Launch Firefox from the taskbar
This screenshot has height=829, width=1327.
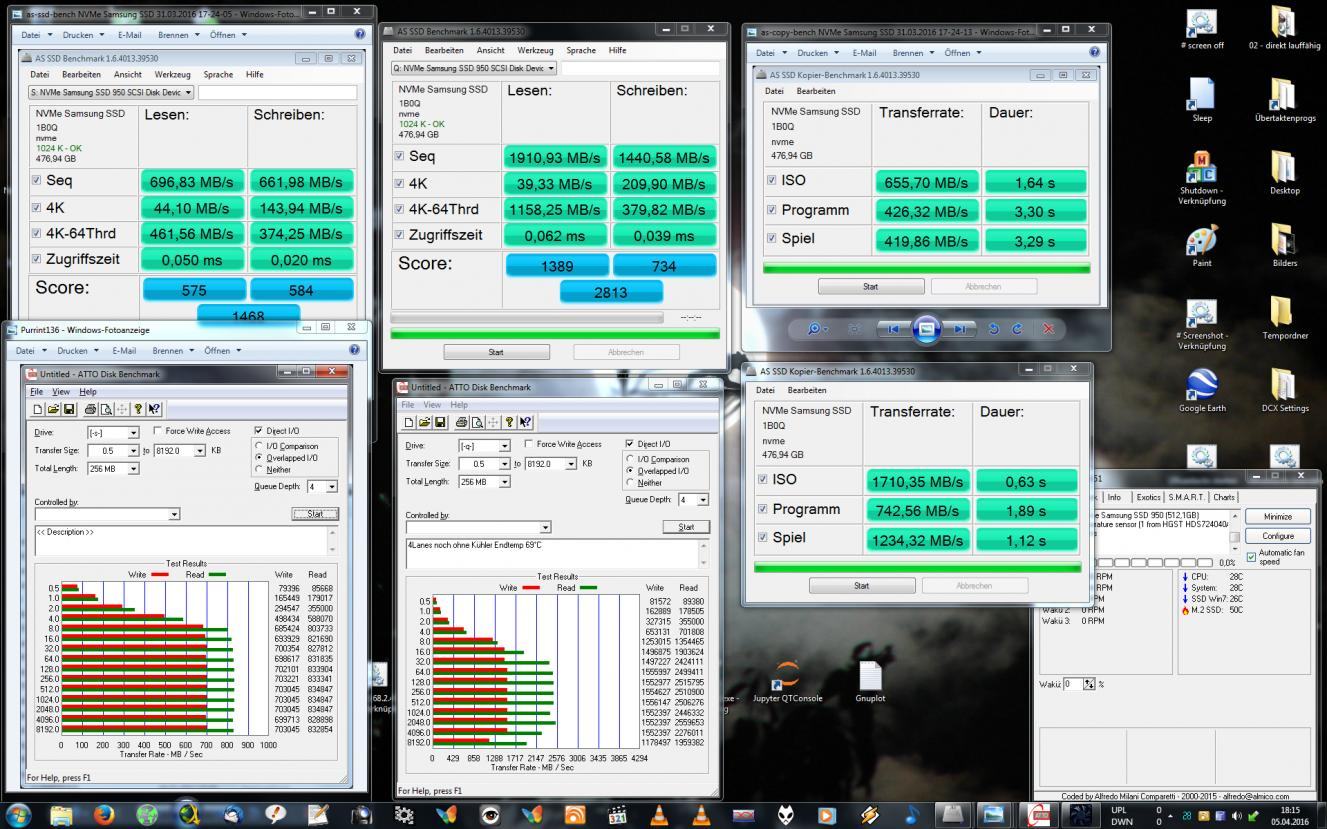(x=104, y=814)
